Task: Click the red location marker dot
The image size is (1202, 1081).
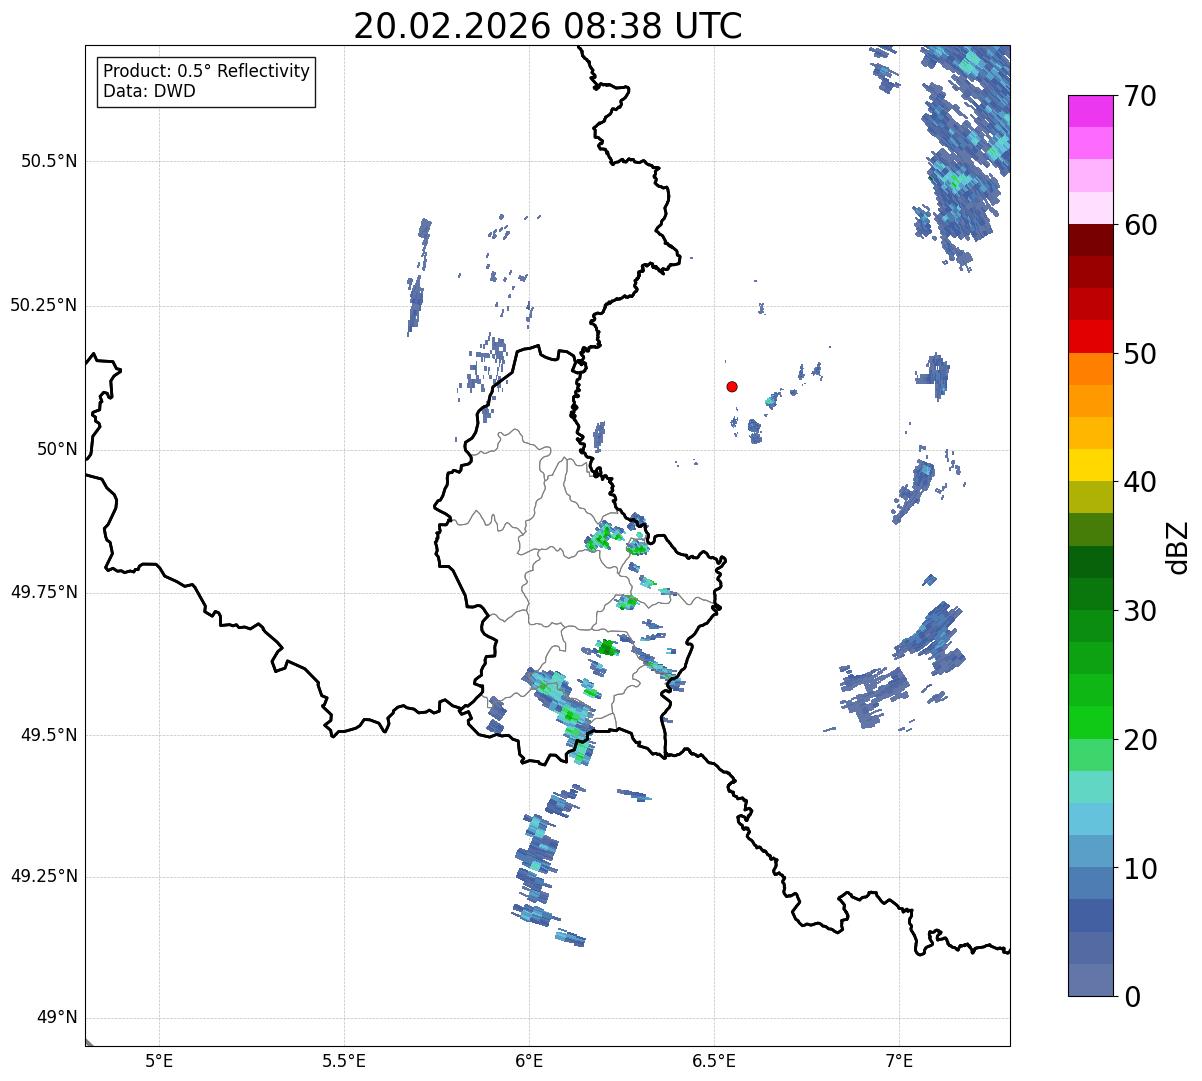Action: 732,386
